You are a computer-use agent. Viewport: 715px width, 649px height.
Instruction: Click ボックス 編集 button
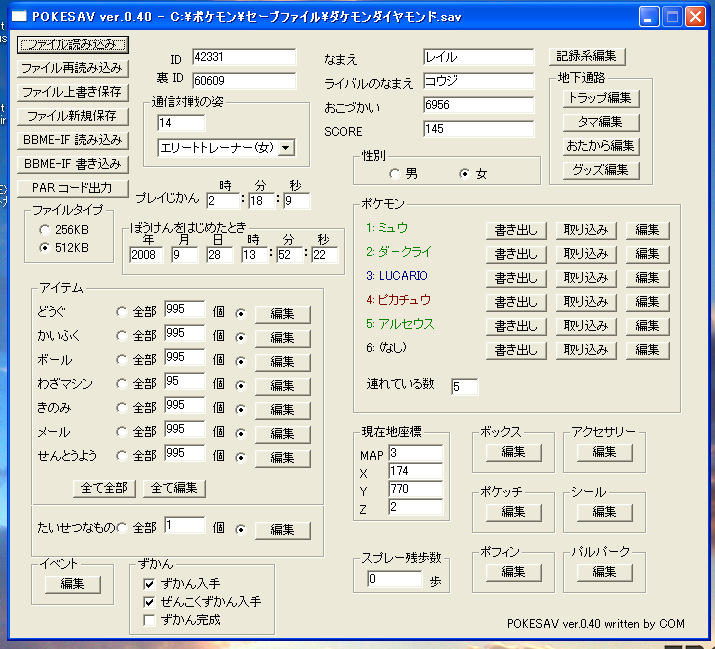click(514, 452)
